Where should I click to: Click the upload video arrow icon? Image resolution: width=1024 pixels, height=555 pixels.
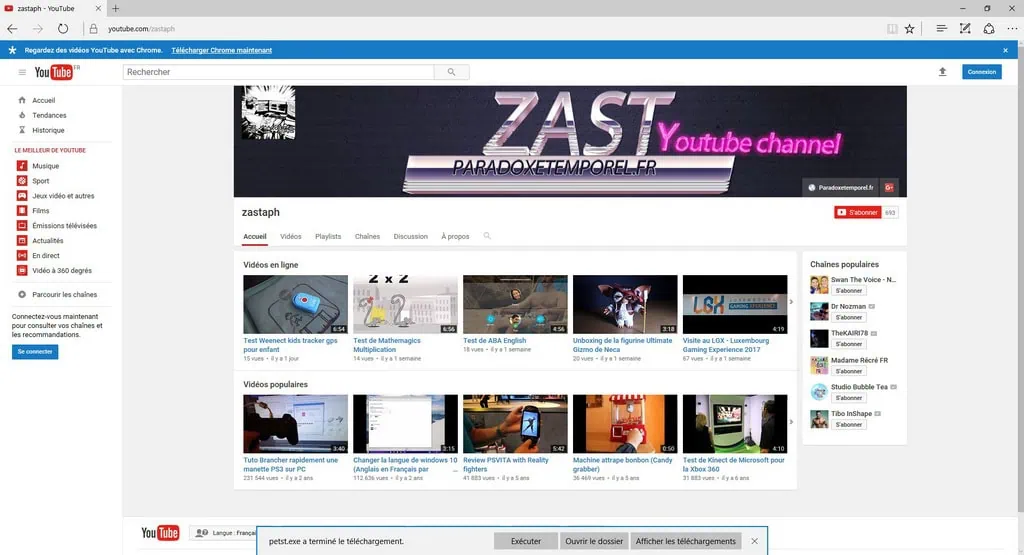pyautogui.click(x=941, y=72)
